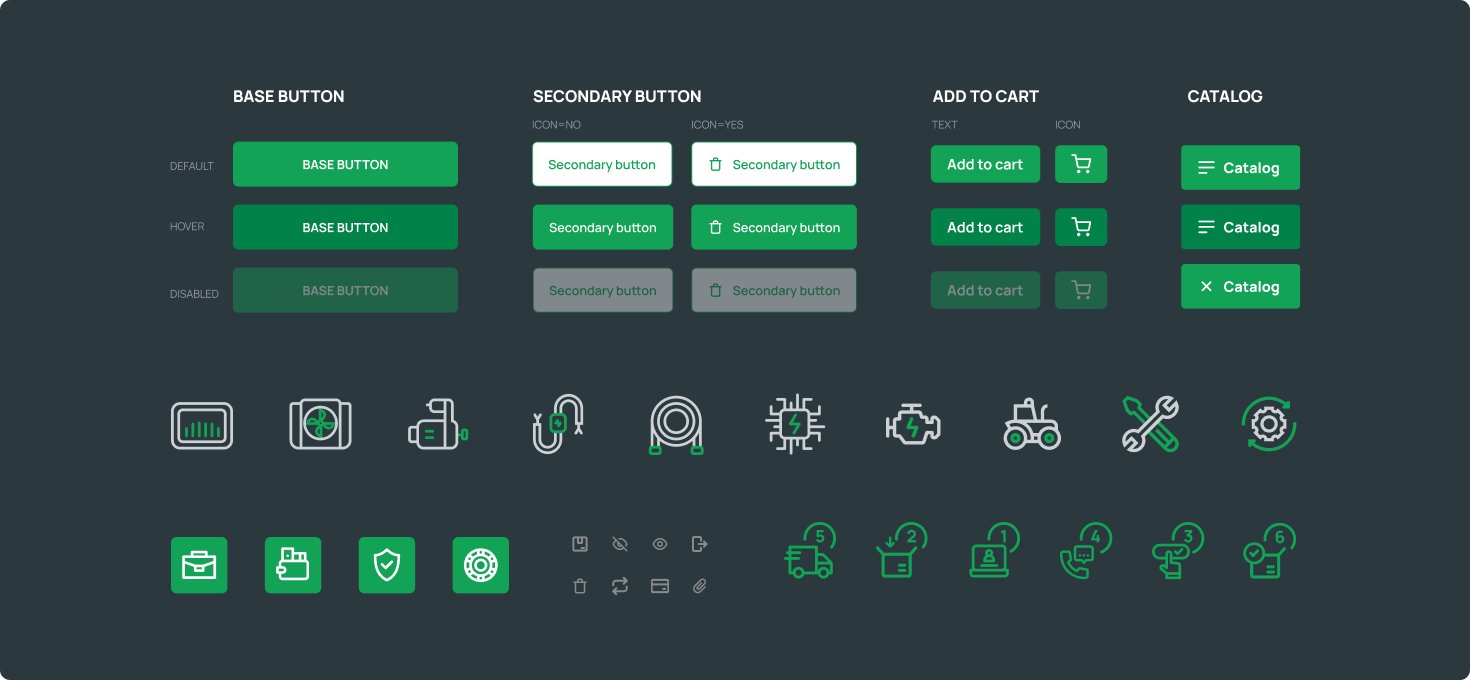The width and height of the screenshot is (1470, 680).
Task: Open the default Catalog menu button
Action: [1240, 168]
